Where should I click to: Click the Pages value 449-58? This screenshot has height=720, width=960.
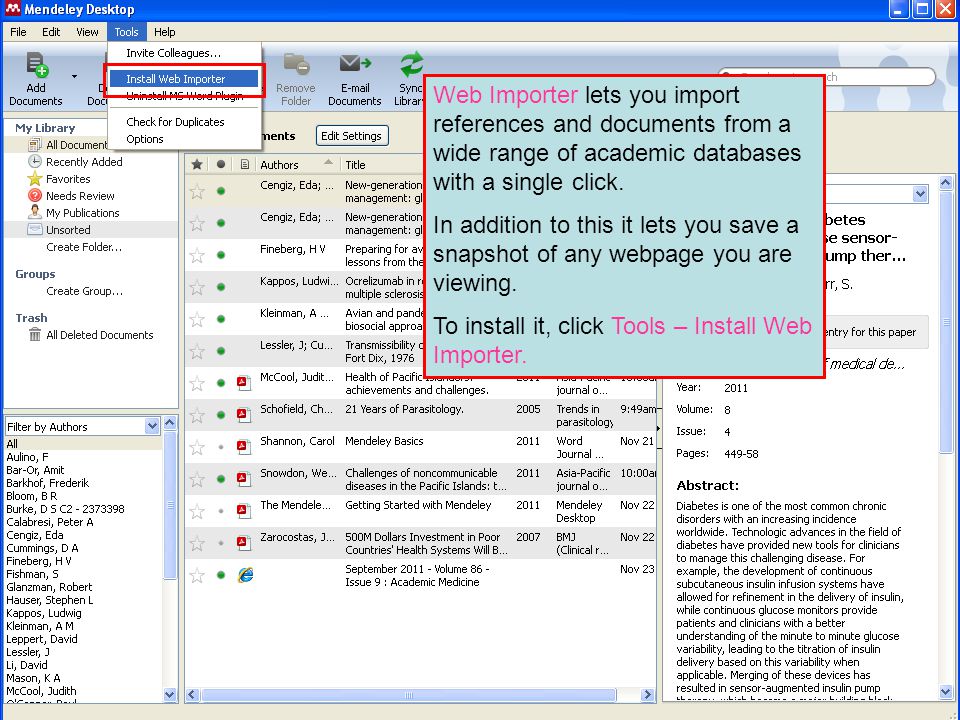click(x=741, y=454)
